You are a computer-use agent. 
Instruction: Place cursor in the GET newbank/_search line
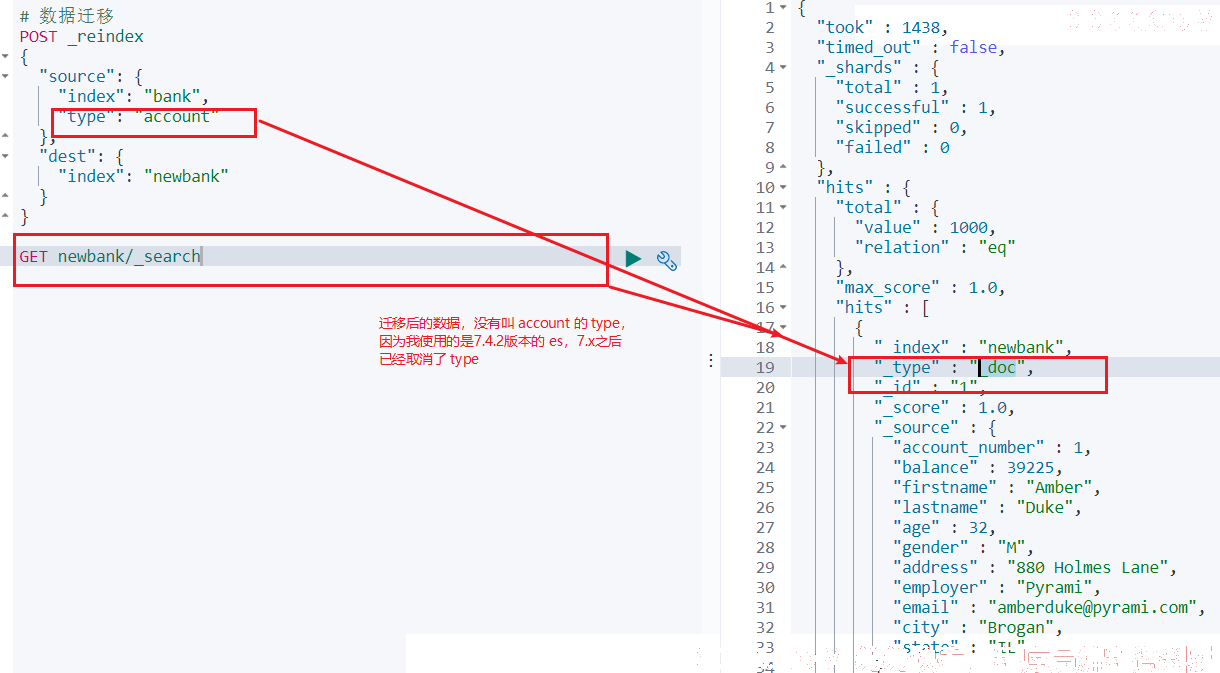110,256
